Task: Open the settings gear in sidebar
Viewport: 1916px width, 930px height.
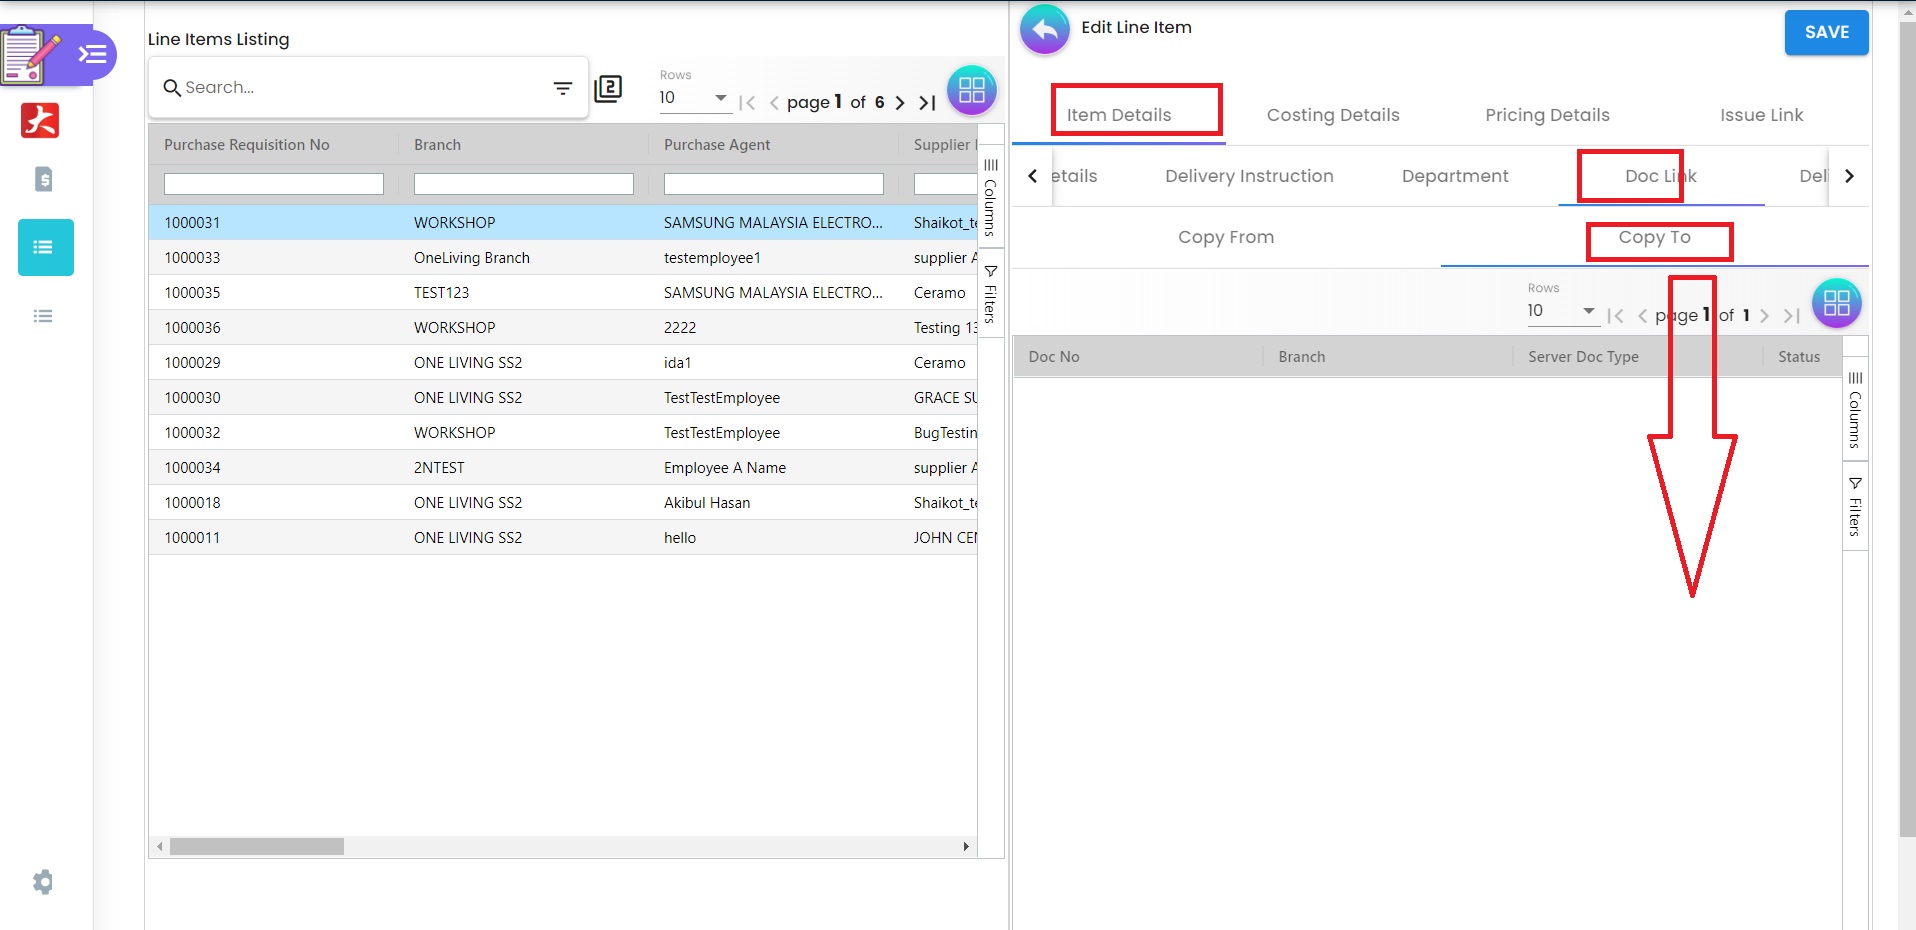Action: pos(43,882)
